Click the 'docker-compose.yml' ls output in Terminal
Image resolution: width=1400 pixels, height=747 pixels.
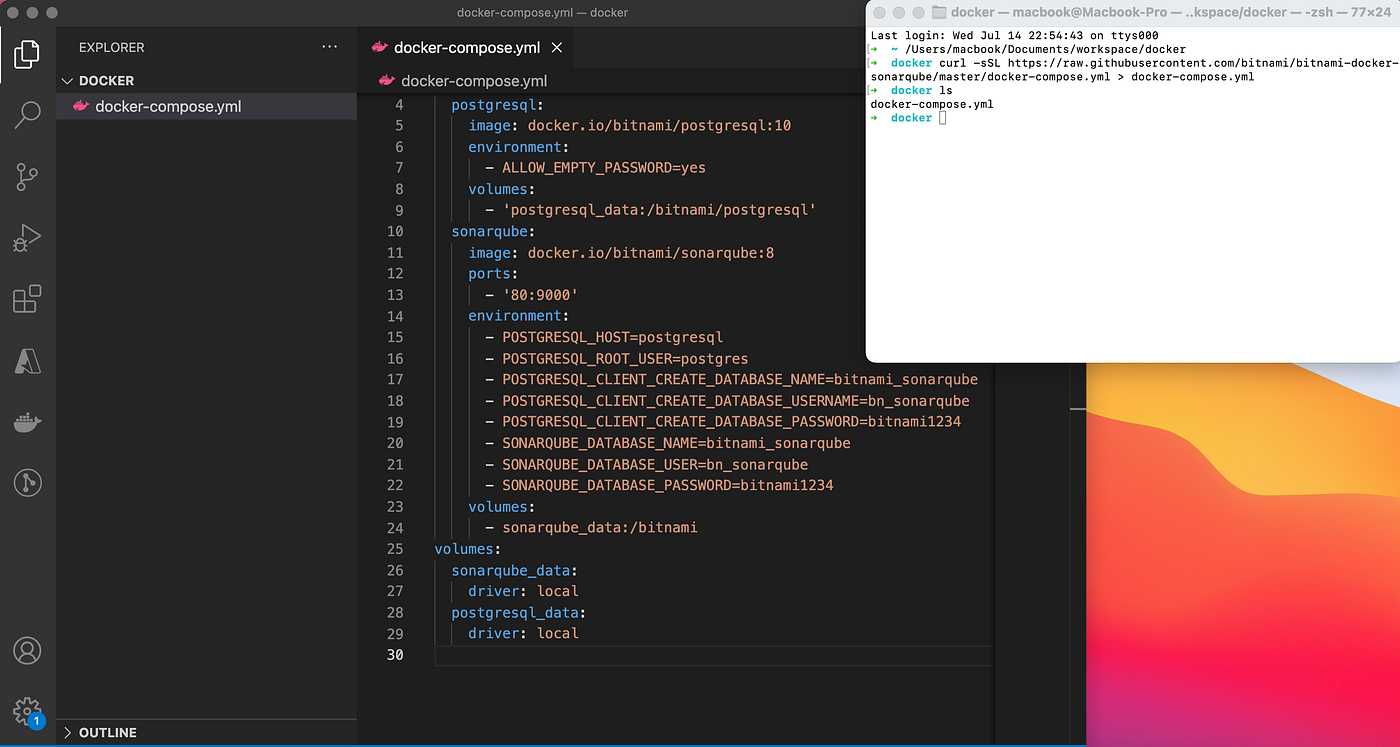click(x=932, y=104)
